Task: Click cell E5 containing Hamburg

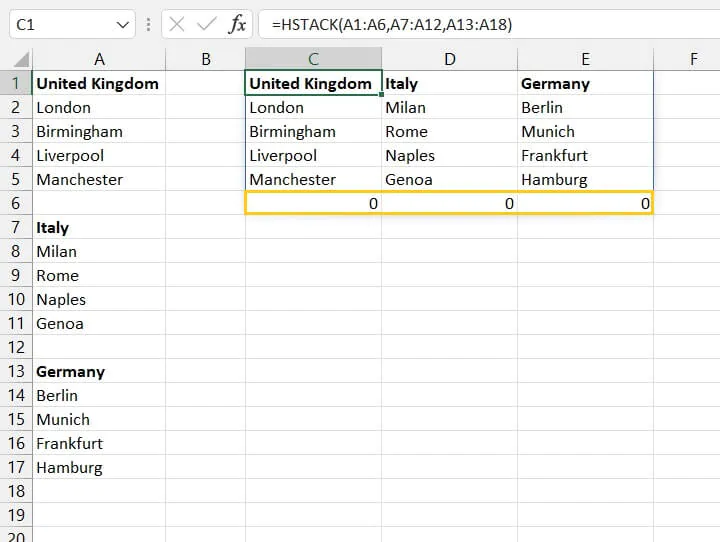Action: click(585, 180)
